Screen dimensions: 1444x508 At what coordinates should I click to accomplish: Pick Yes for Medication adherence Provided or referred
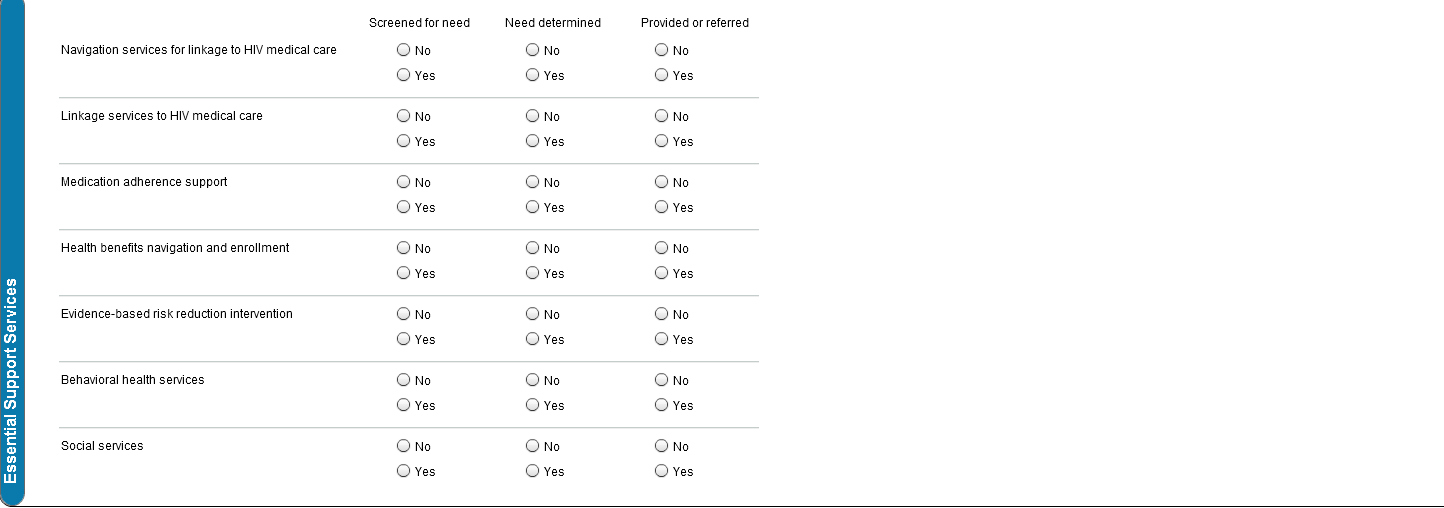[x=662, y=207]
